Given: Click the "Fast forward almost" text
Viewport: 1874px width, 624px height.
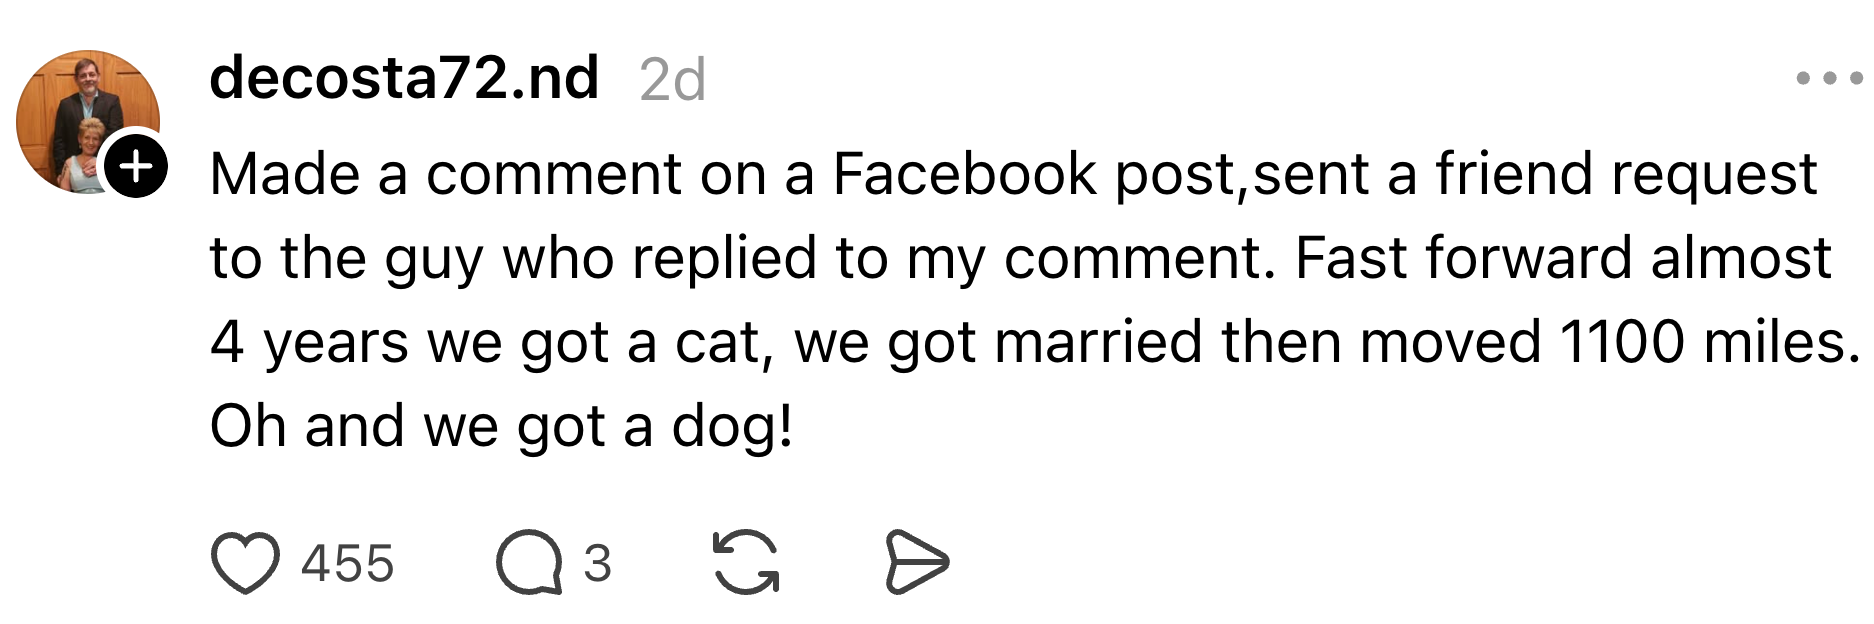Looking at the screenshot, I should (1562, 258).
